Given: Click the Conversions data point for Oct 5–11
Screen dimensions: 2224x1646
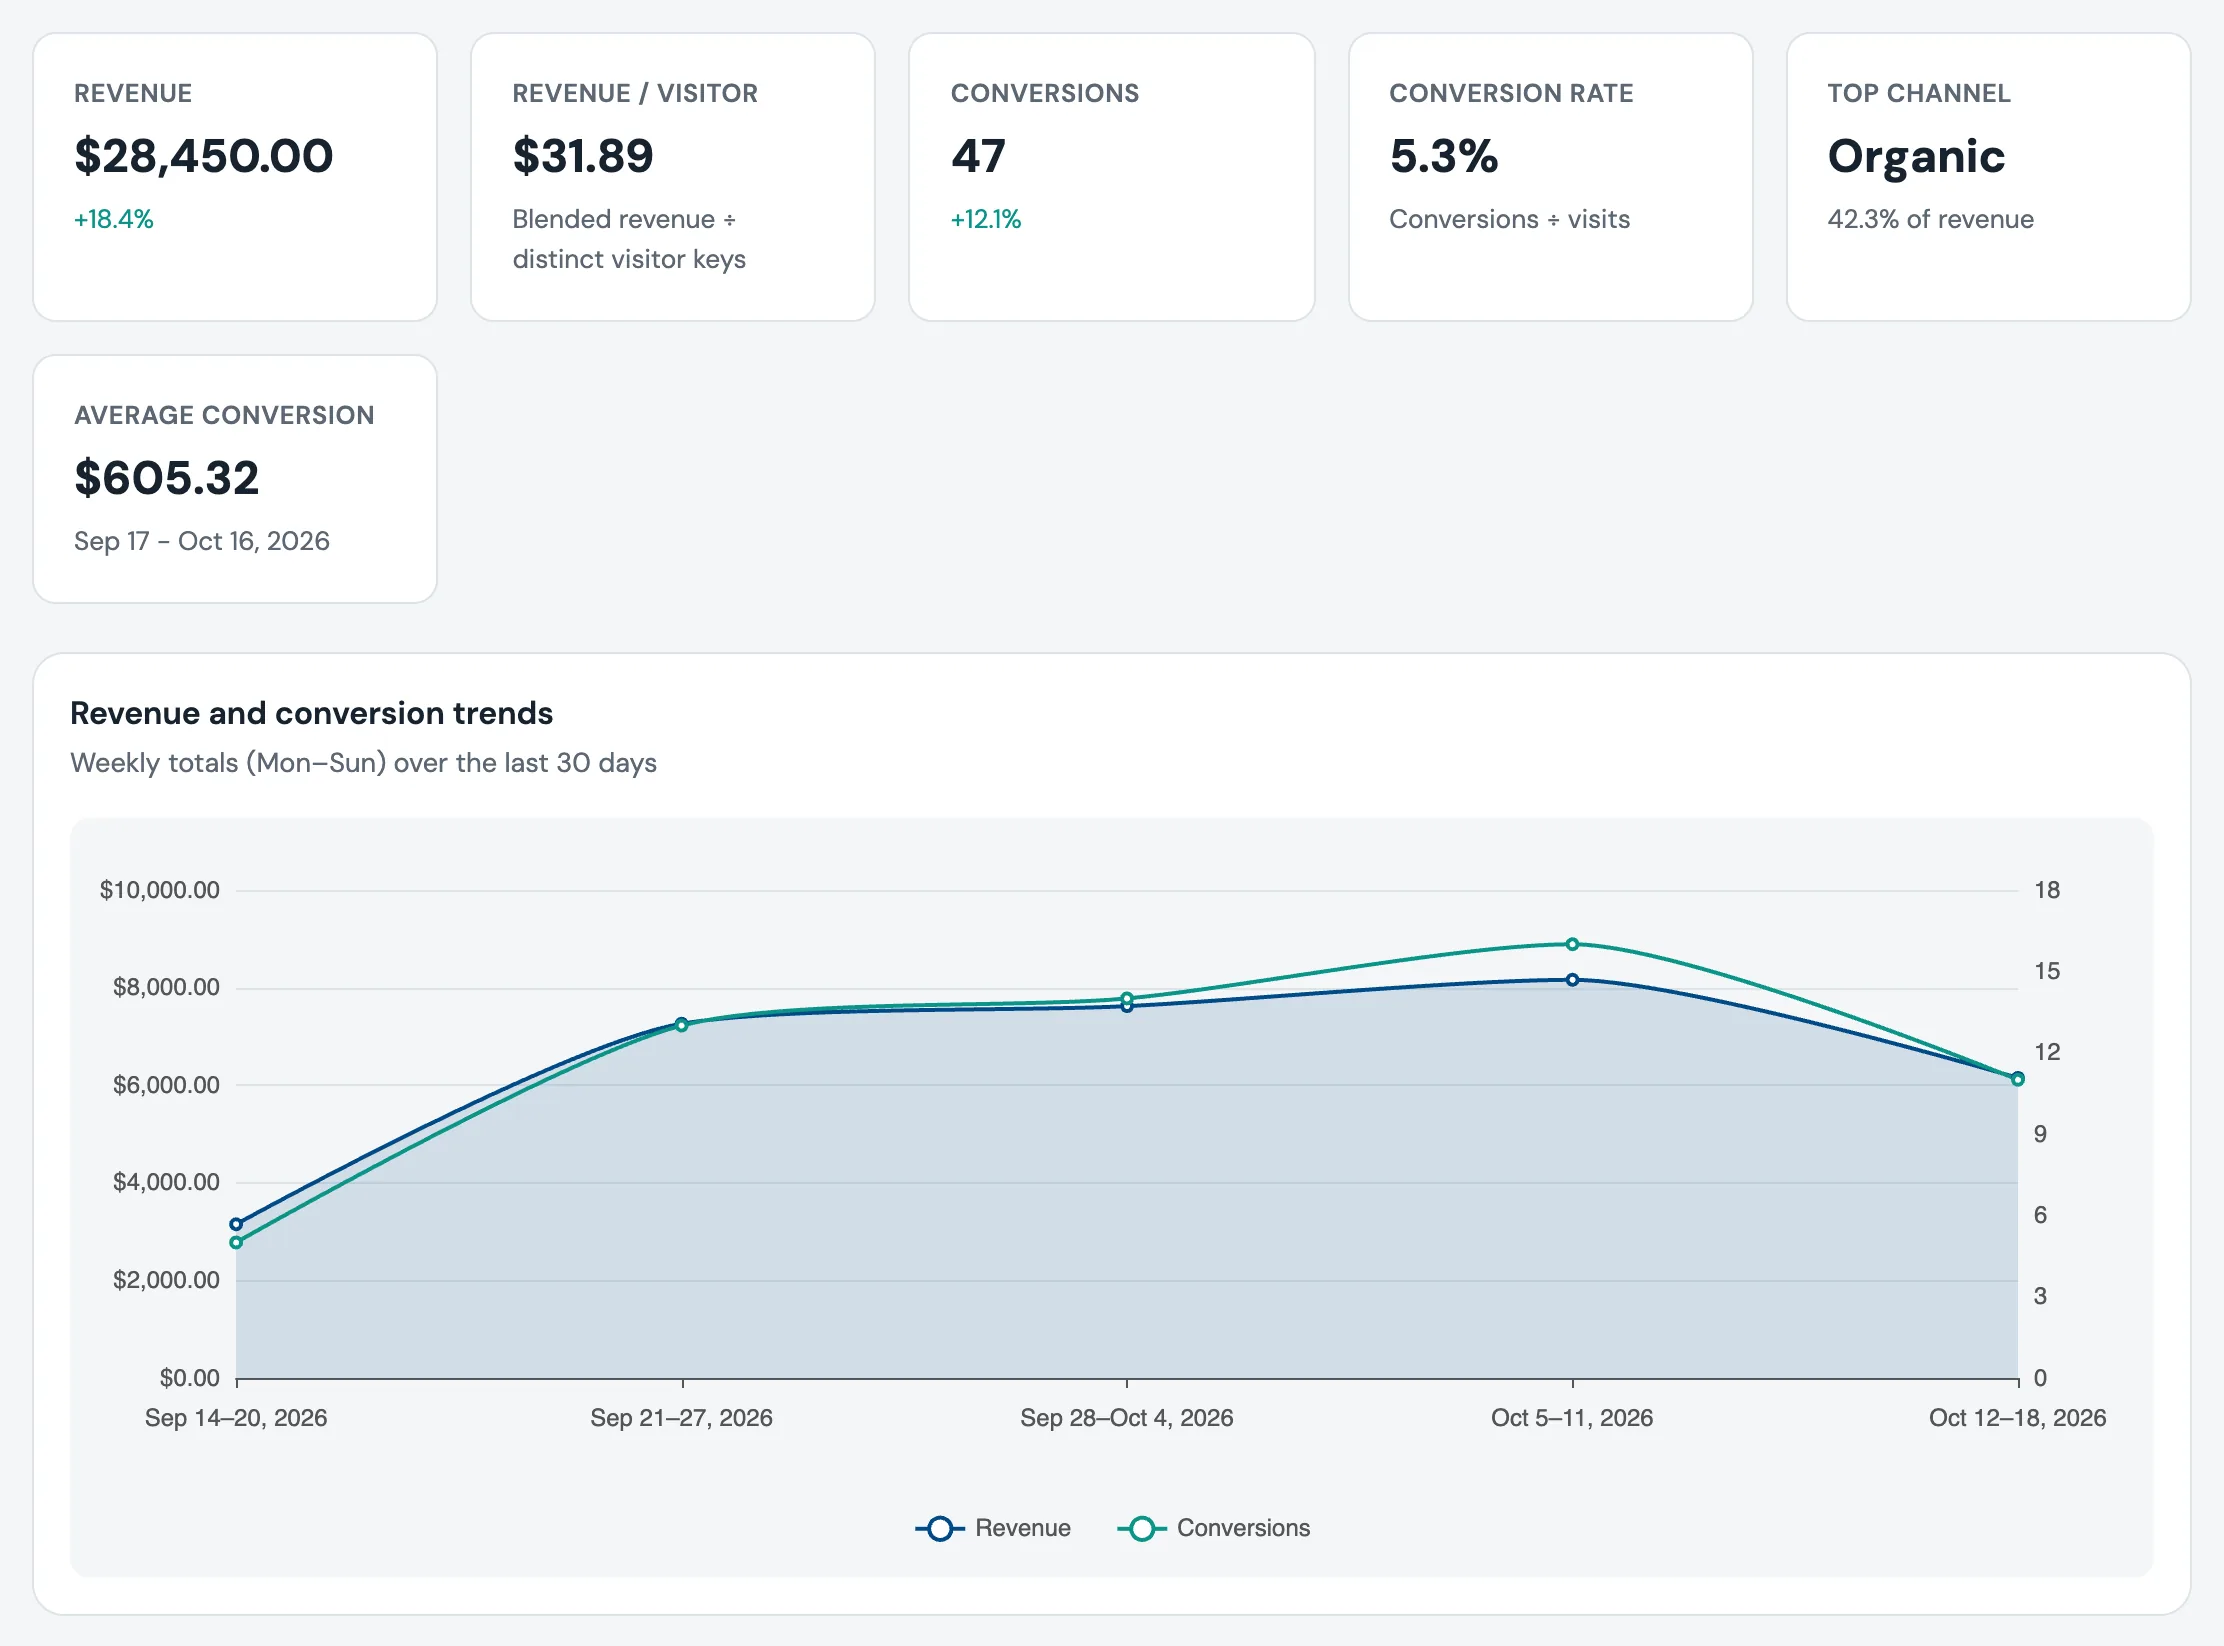Looking at the screenshot, I should click(1572, 944).
